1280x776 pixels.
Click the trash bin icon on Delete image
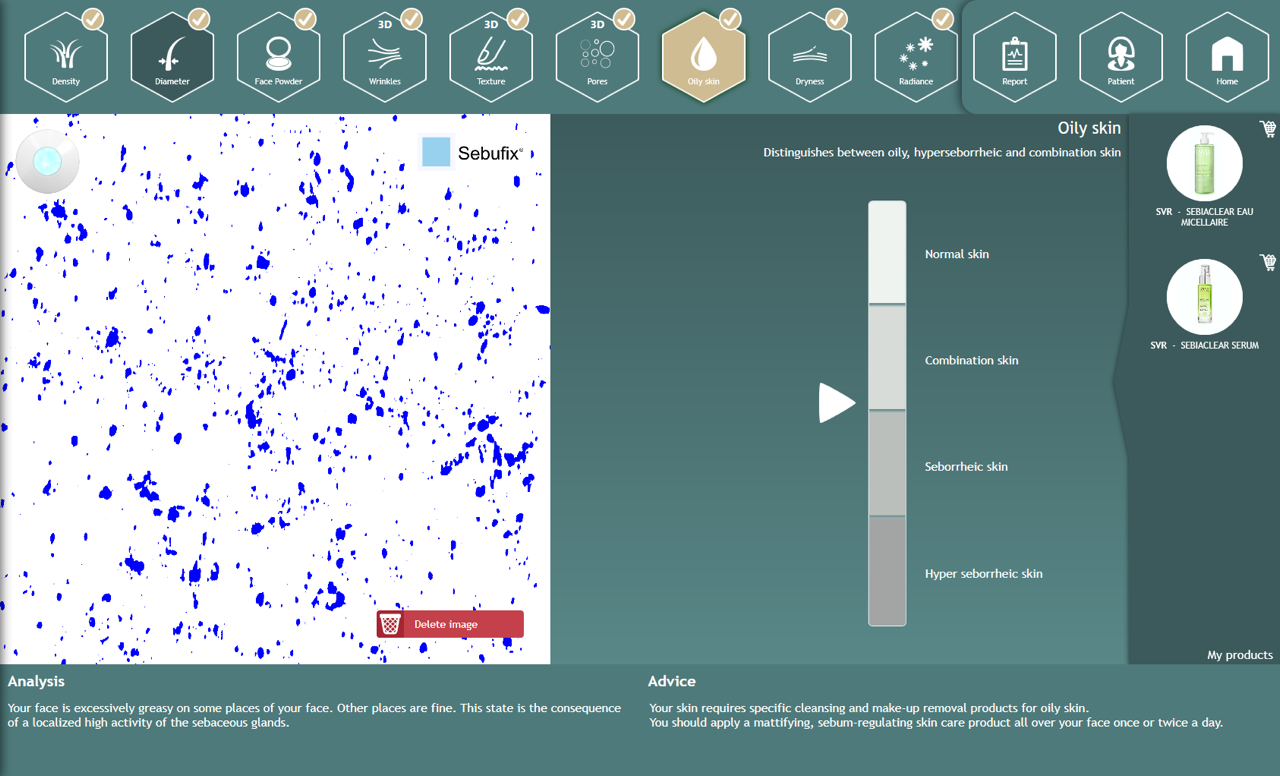[x=391, y=624]
